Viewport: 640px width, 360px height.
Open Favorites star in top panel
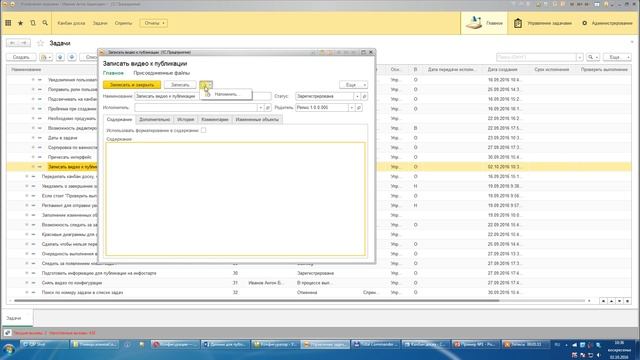(x=20, y=23)
